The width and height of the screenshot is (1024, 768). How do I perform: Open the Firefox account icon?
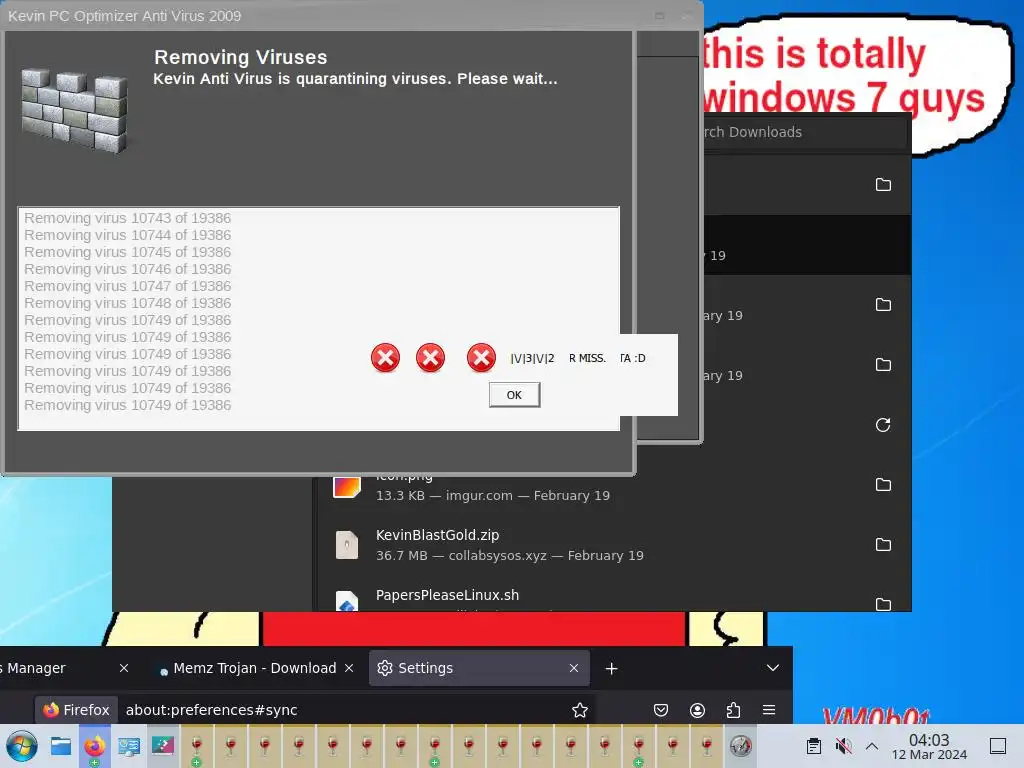coord(697,710)
